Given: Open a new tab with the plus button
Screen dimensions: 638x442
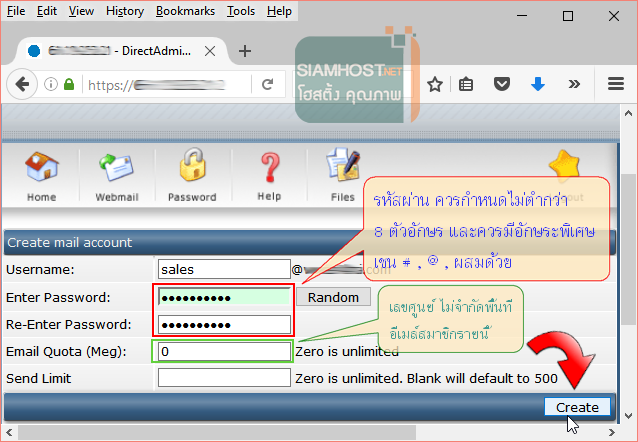Looking at the screenshot, I should 245,50.
